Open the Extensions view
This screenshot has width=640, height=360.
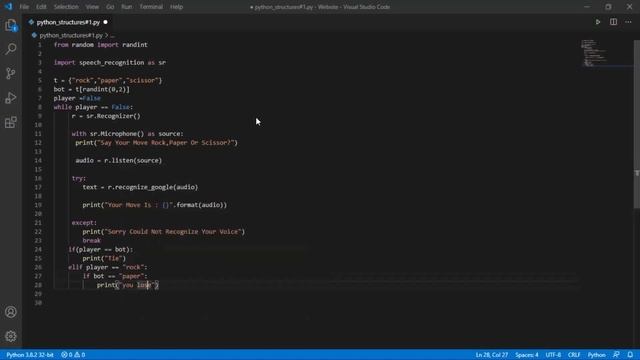tap(11, 122)
